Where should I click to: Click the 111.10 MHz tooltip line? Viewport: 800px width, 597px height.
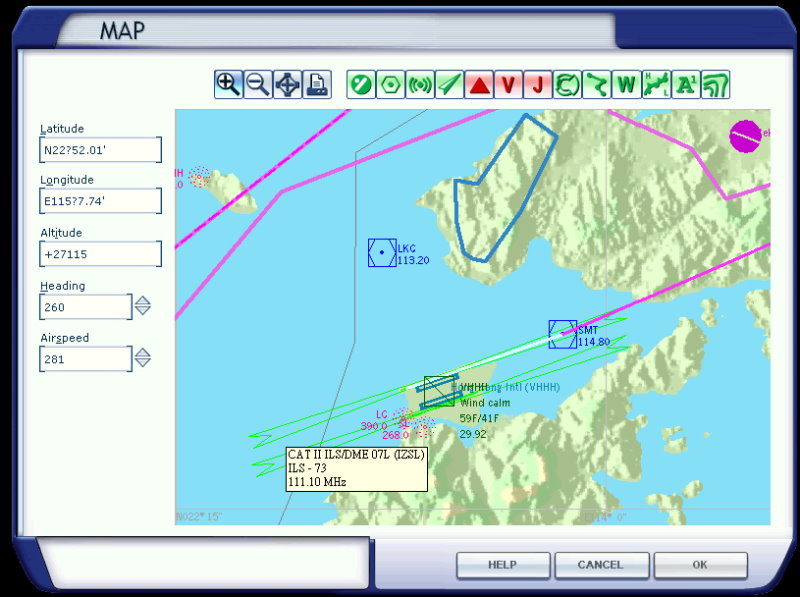pyautogui.click(x=317, y=482)
